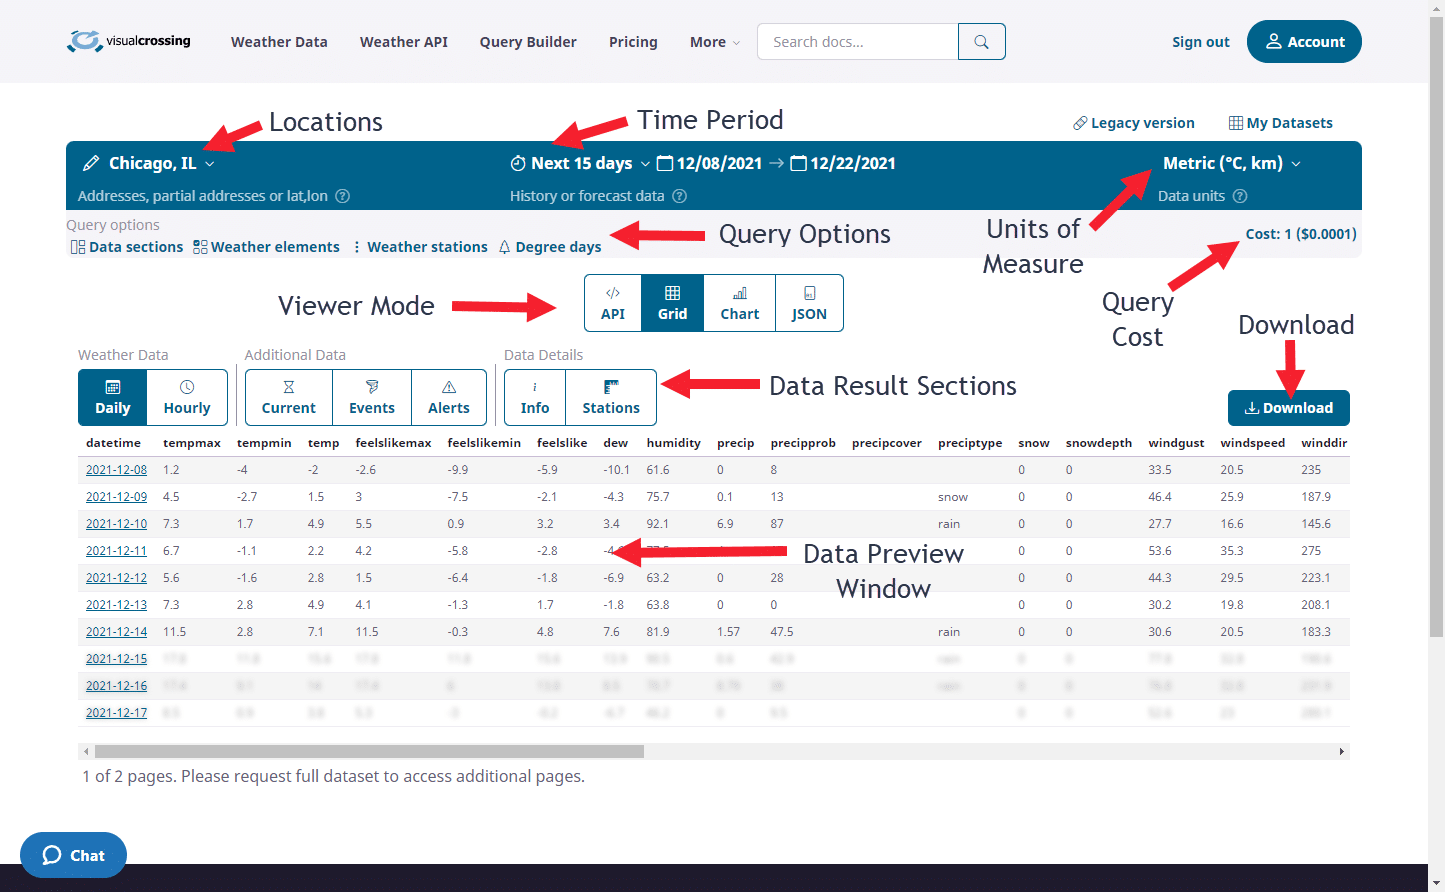
Task: Select the Degree days query option
Action: tap(550, 246)
